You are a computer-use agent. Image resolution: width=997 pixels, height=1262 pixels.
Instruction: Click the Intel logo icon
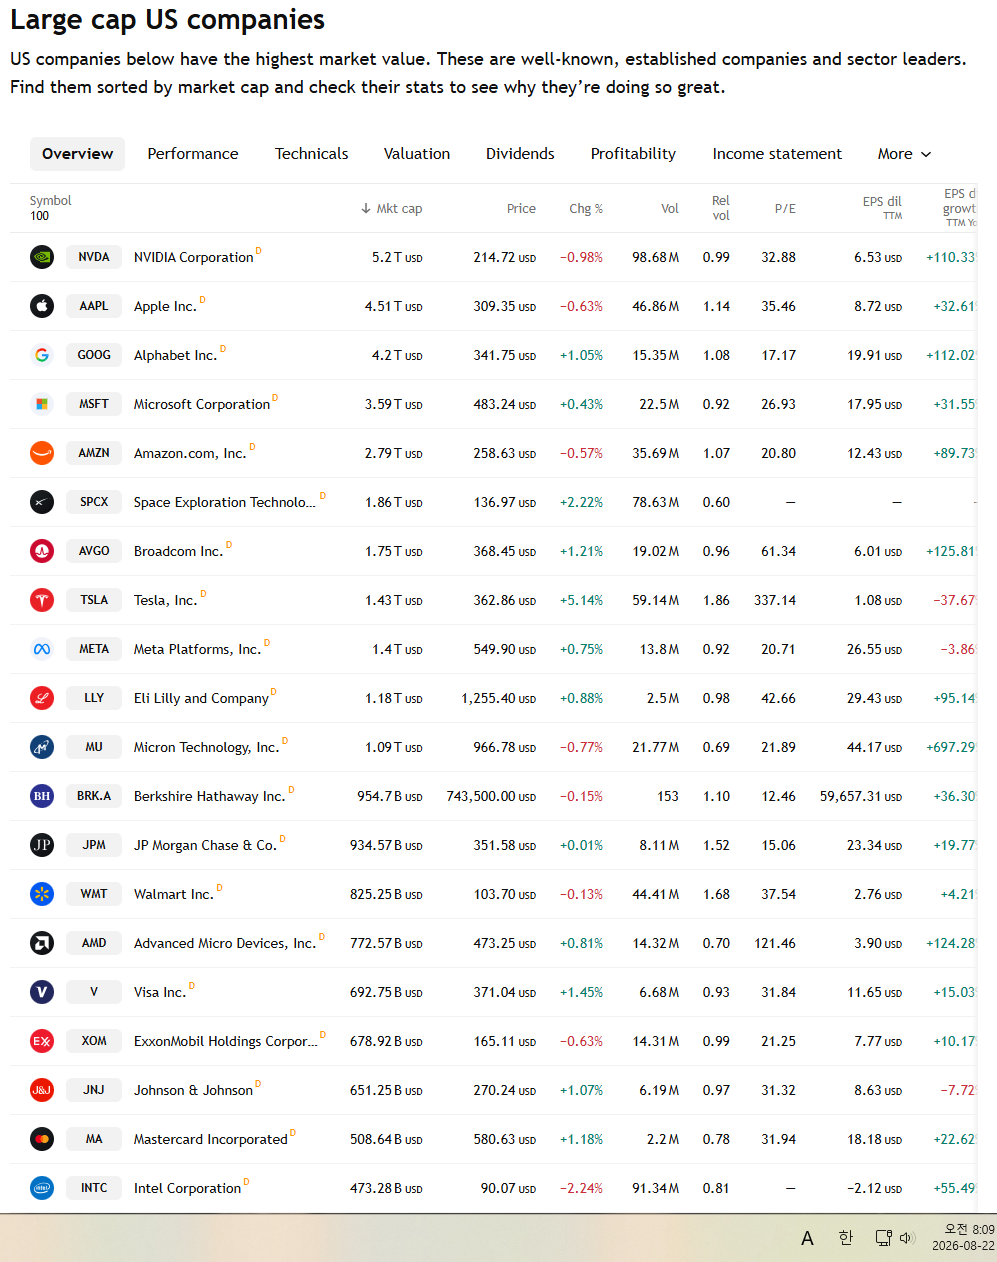(x=42, y=1188)
